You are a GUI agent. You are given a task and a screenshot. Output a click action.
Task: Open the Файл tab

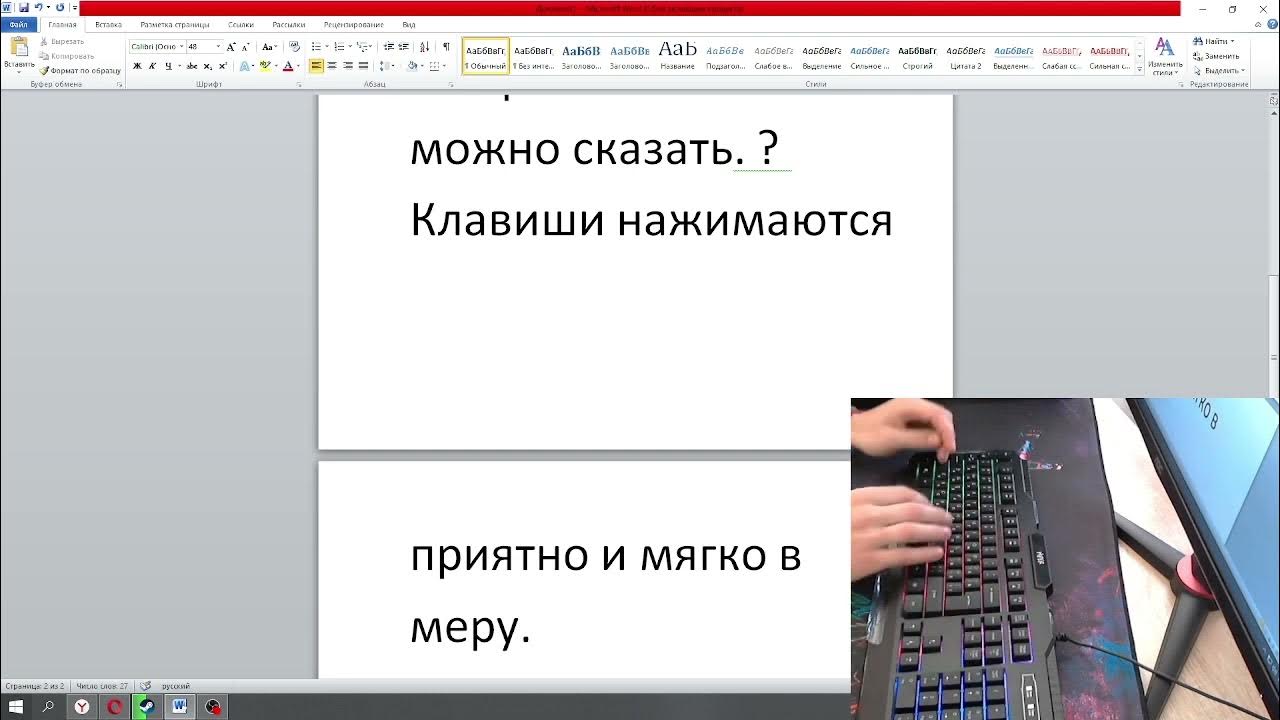coord(19,24)
